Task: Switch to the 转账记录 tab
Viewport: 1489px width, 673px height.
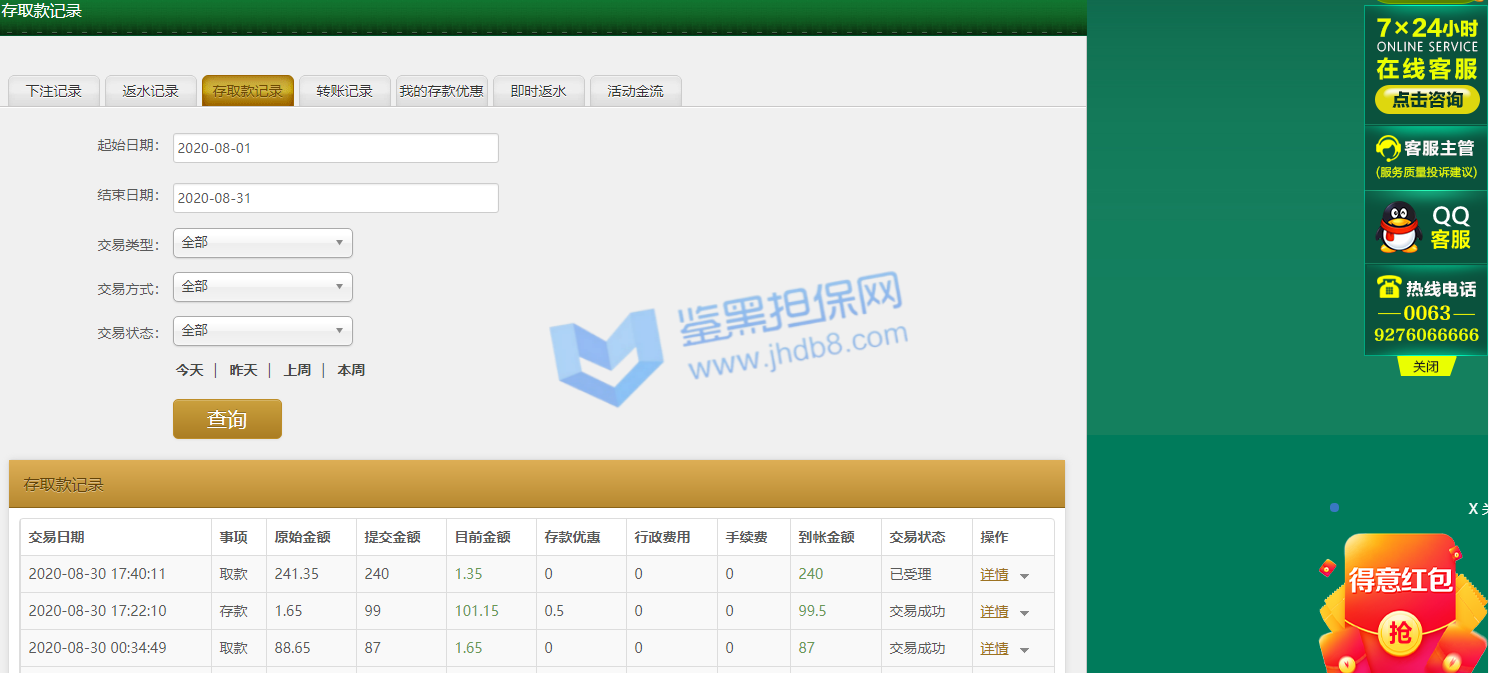Action: pos(345,91)
